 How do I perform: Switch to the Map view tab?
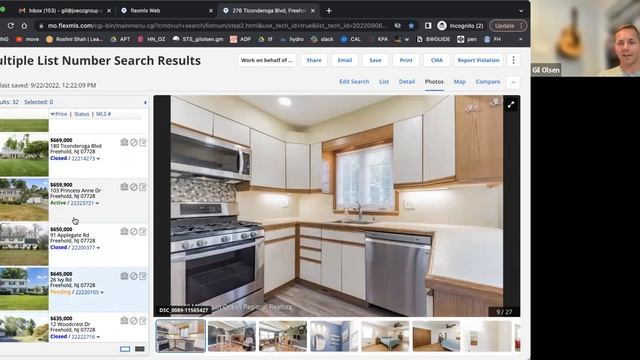(460, 82)
